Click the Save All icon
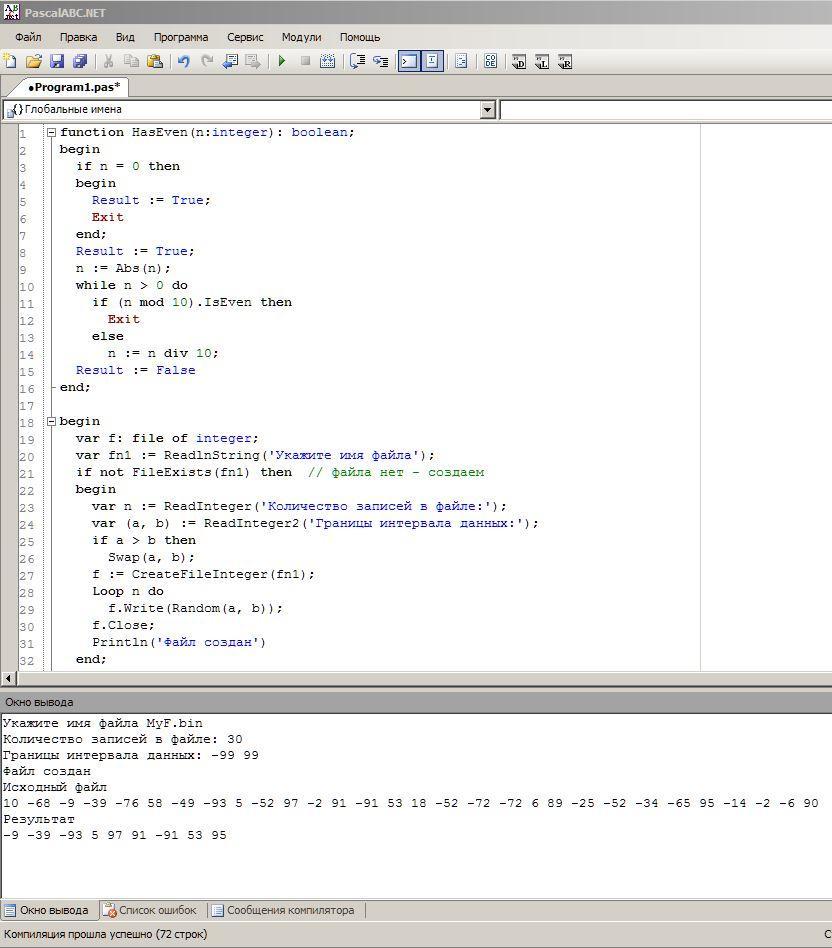This screenshot has height=948, width=832. 80,61
